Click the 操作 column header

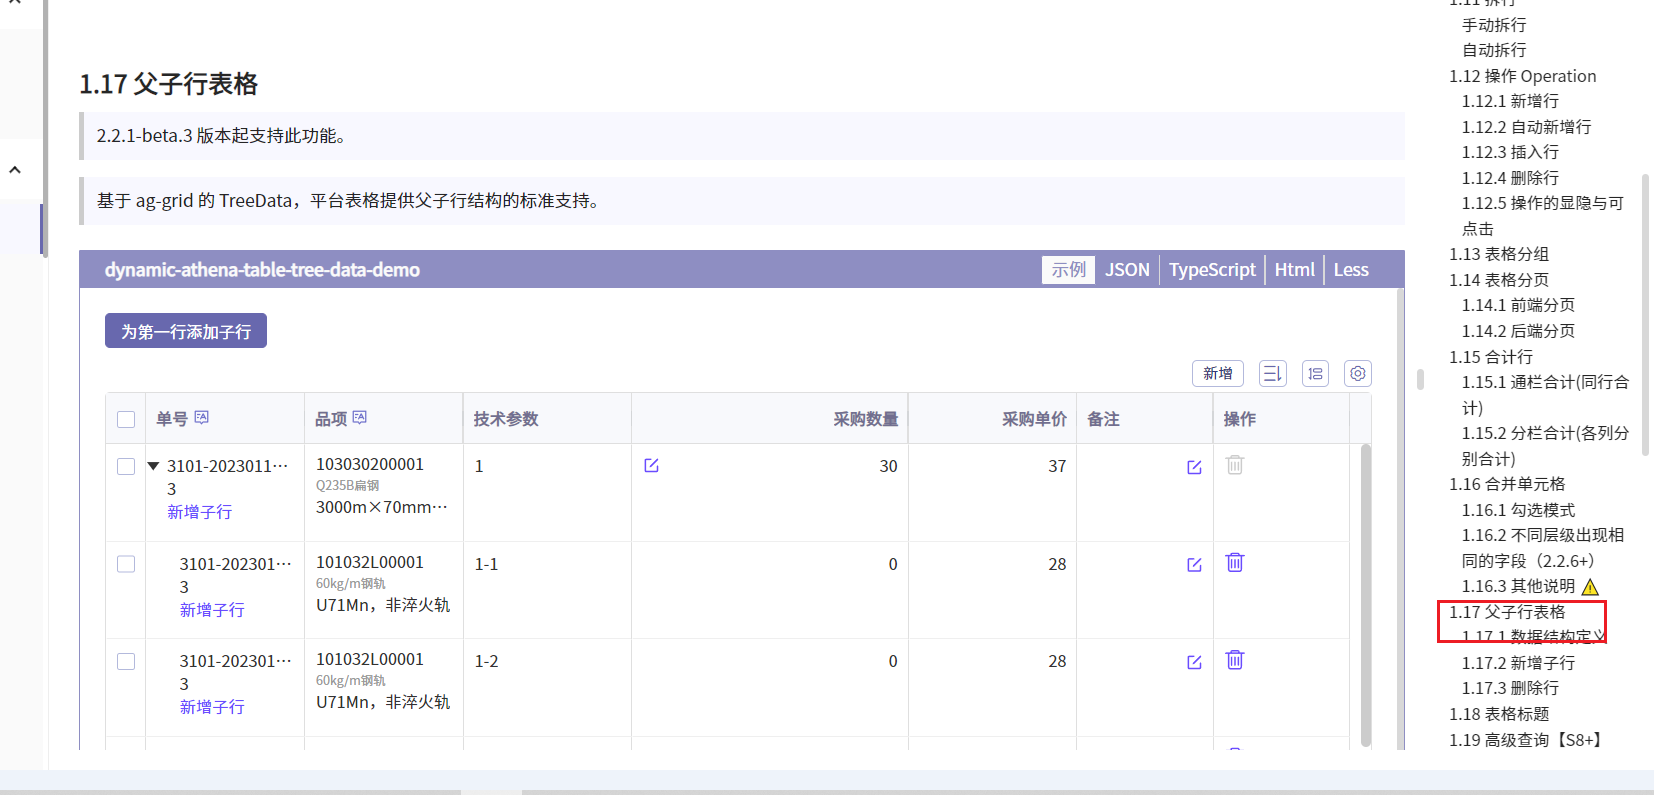[x=1281, y=419]
